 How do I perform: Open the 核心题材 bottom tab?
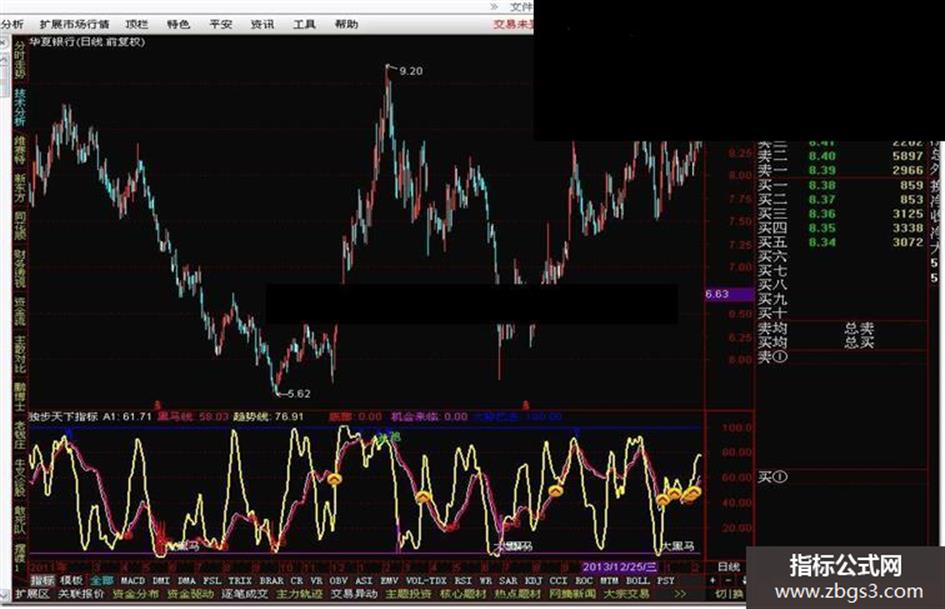click(x=463, y=594)
